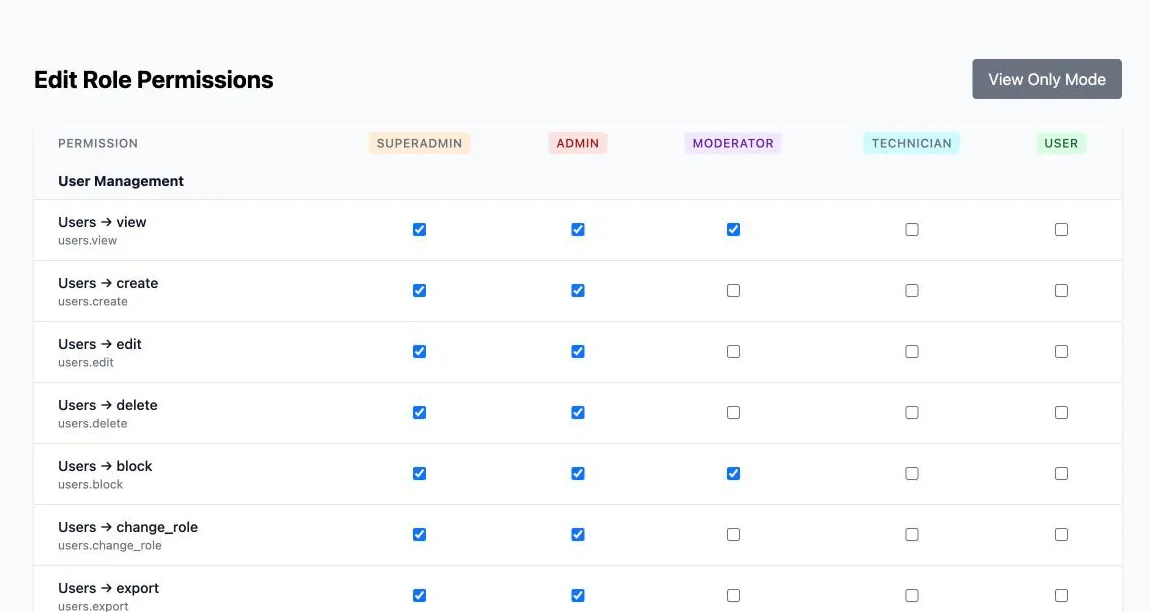This screenshot has width=1150, height=612.
Task: Uncheck Moderator for Users block
Action: coord(733,473)
